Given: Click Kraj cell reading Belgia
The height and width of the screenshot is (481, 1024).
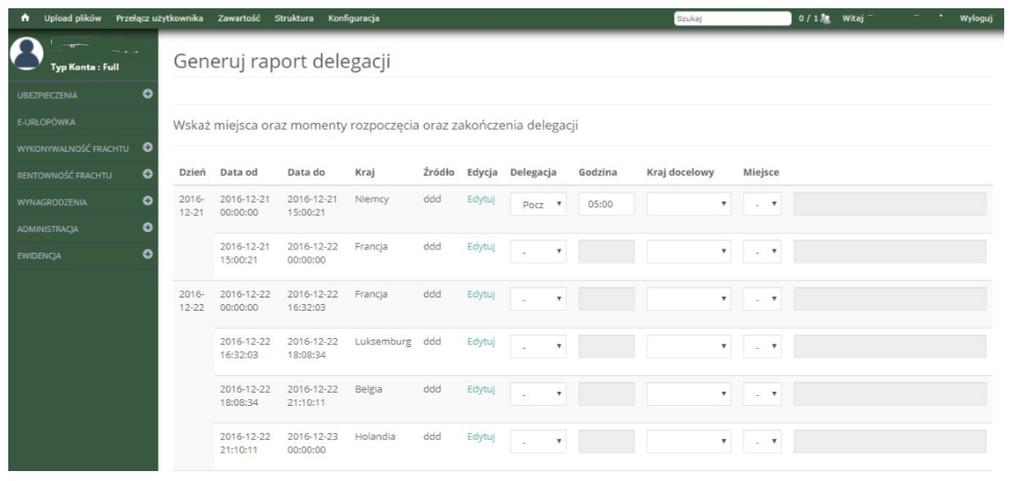Looking at the screenshot, I should [x=368, y=389].
